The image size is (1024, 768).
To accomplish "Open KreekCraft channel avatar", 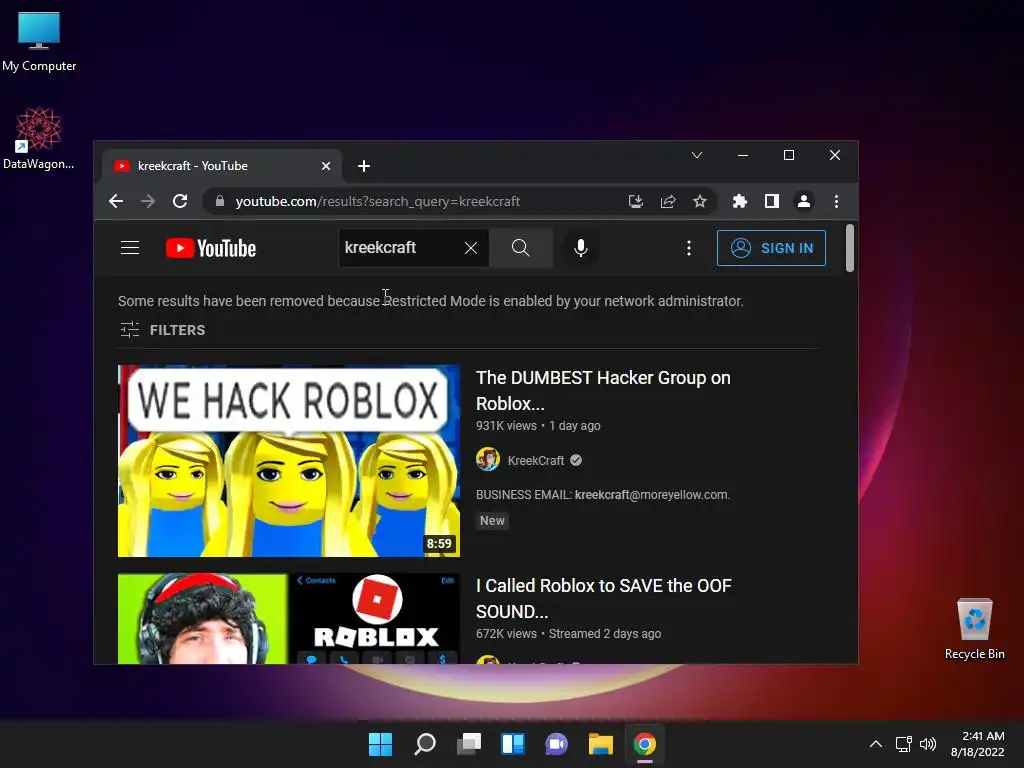I will click(488, 460).
